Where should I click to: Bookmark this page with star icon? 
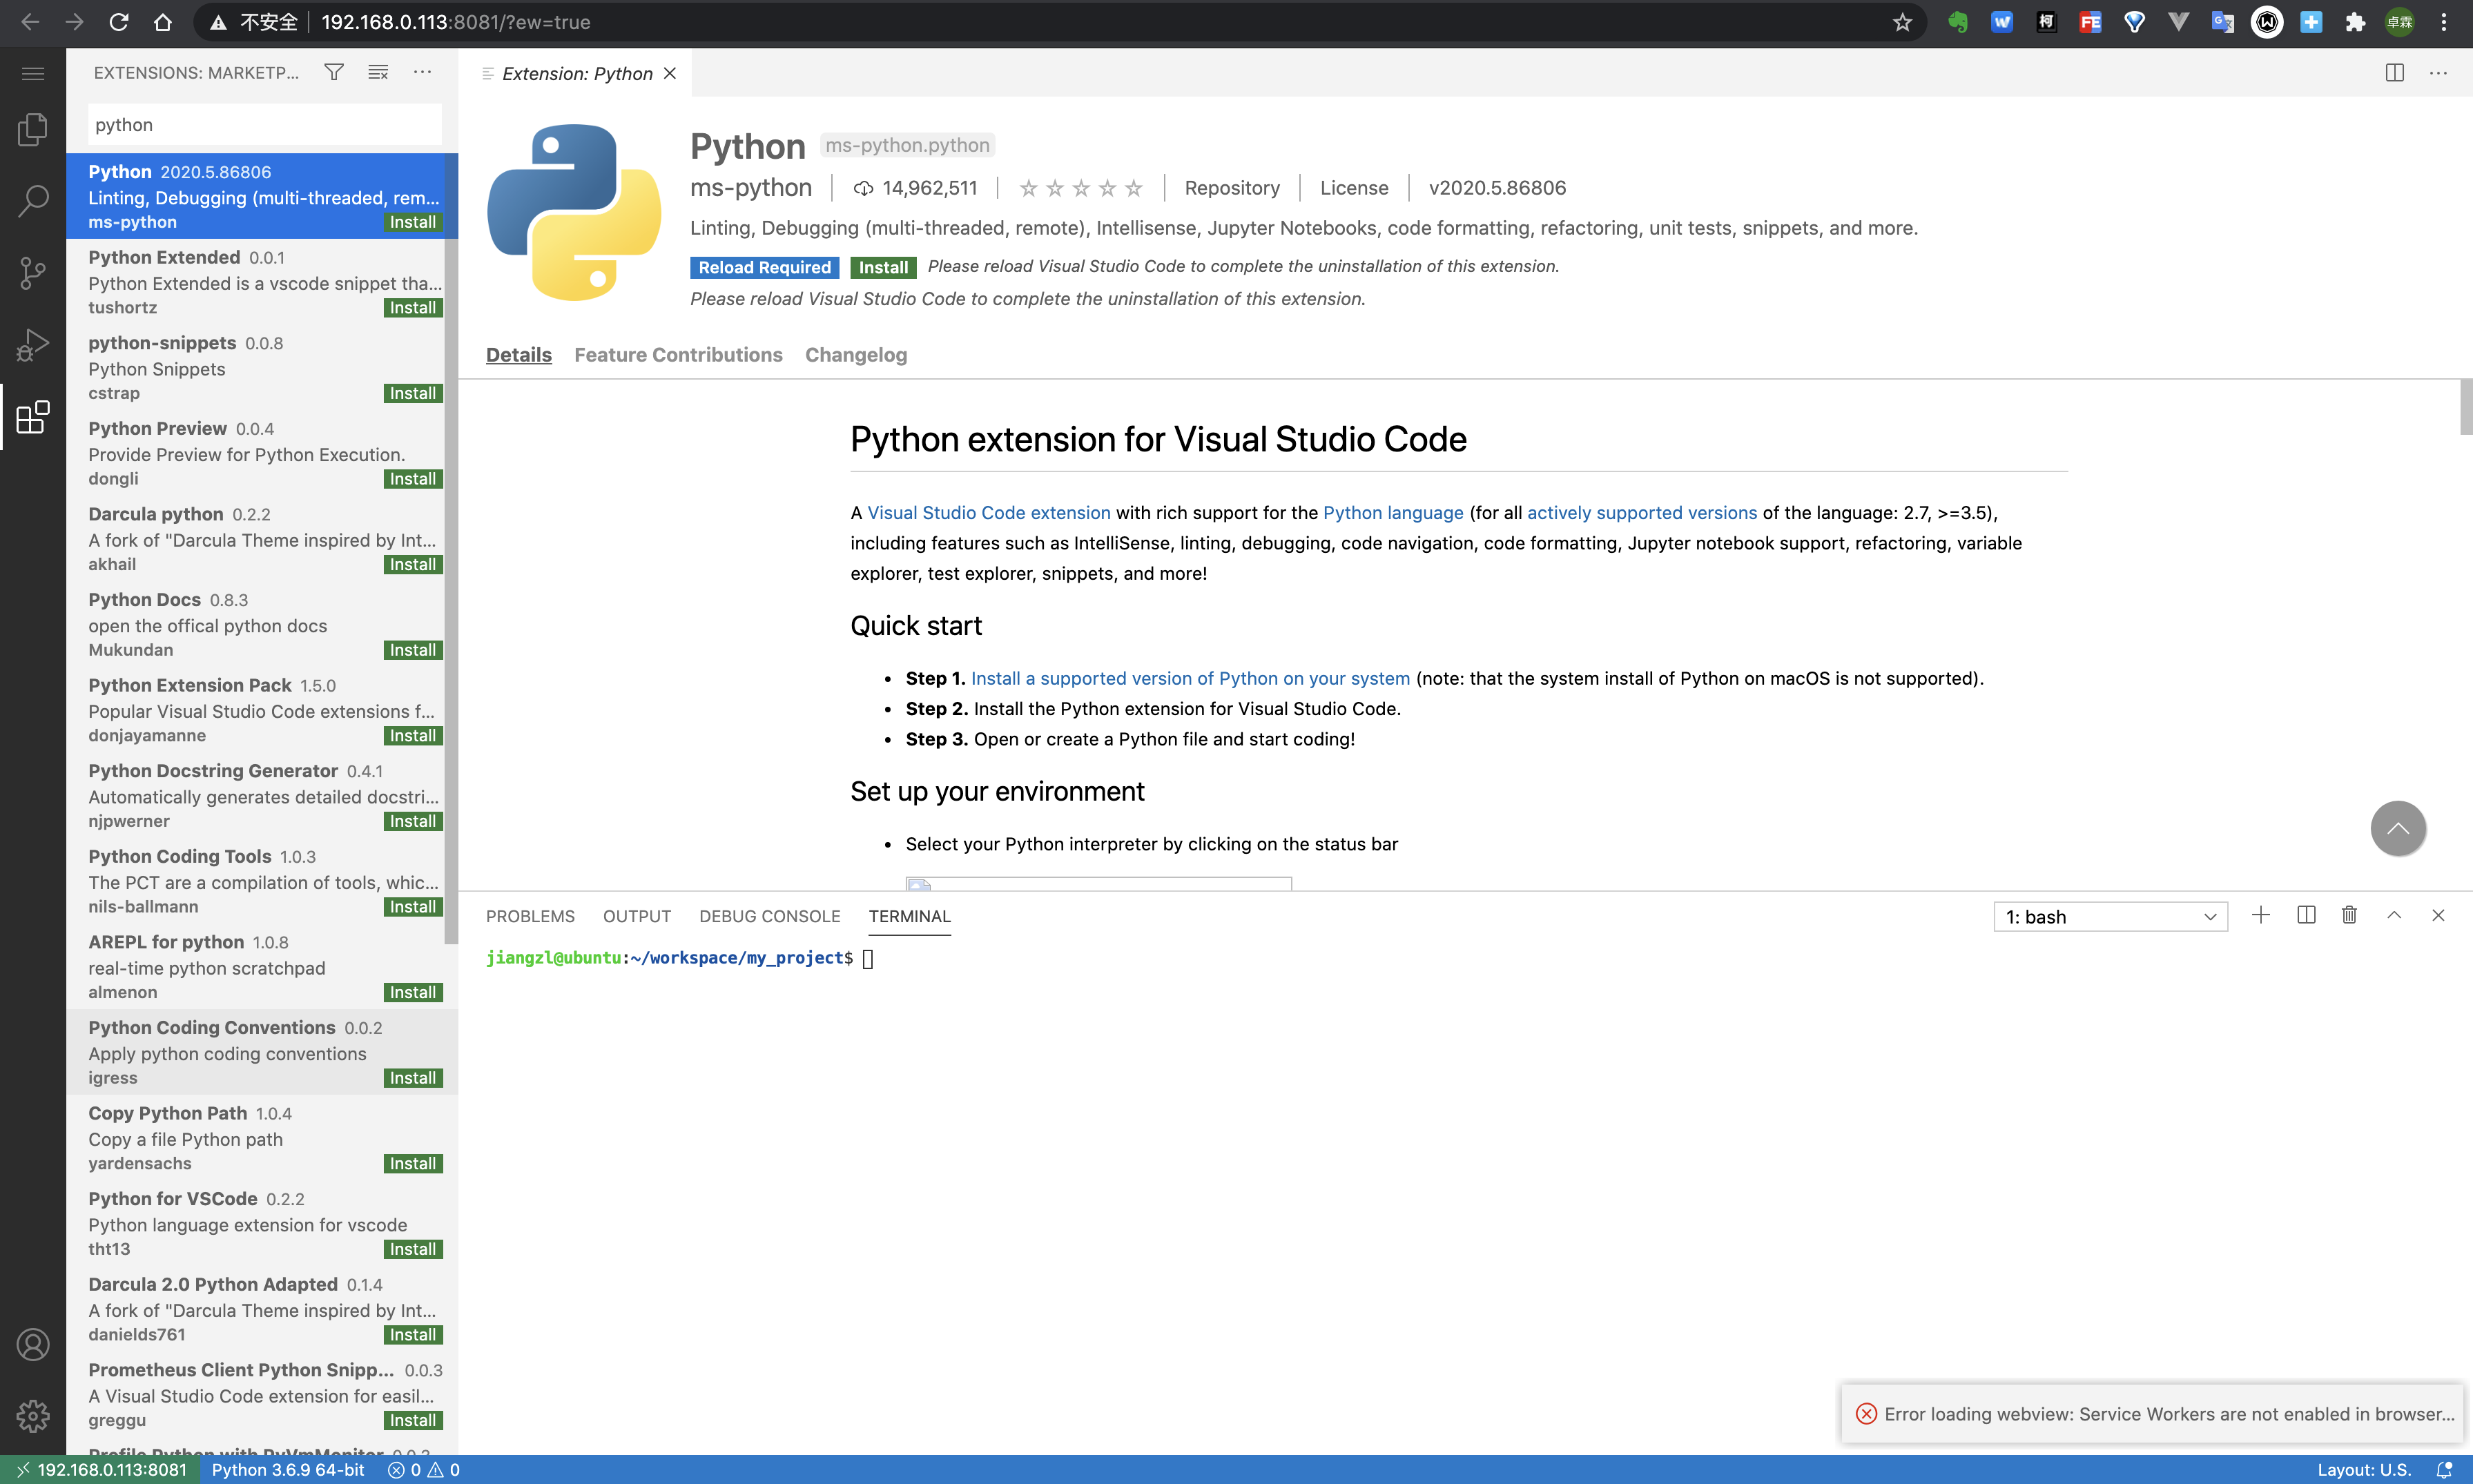pyautogui.click(x=1902, y=22)
